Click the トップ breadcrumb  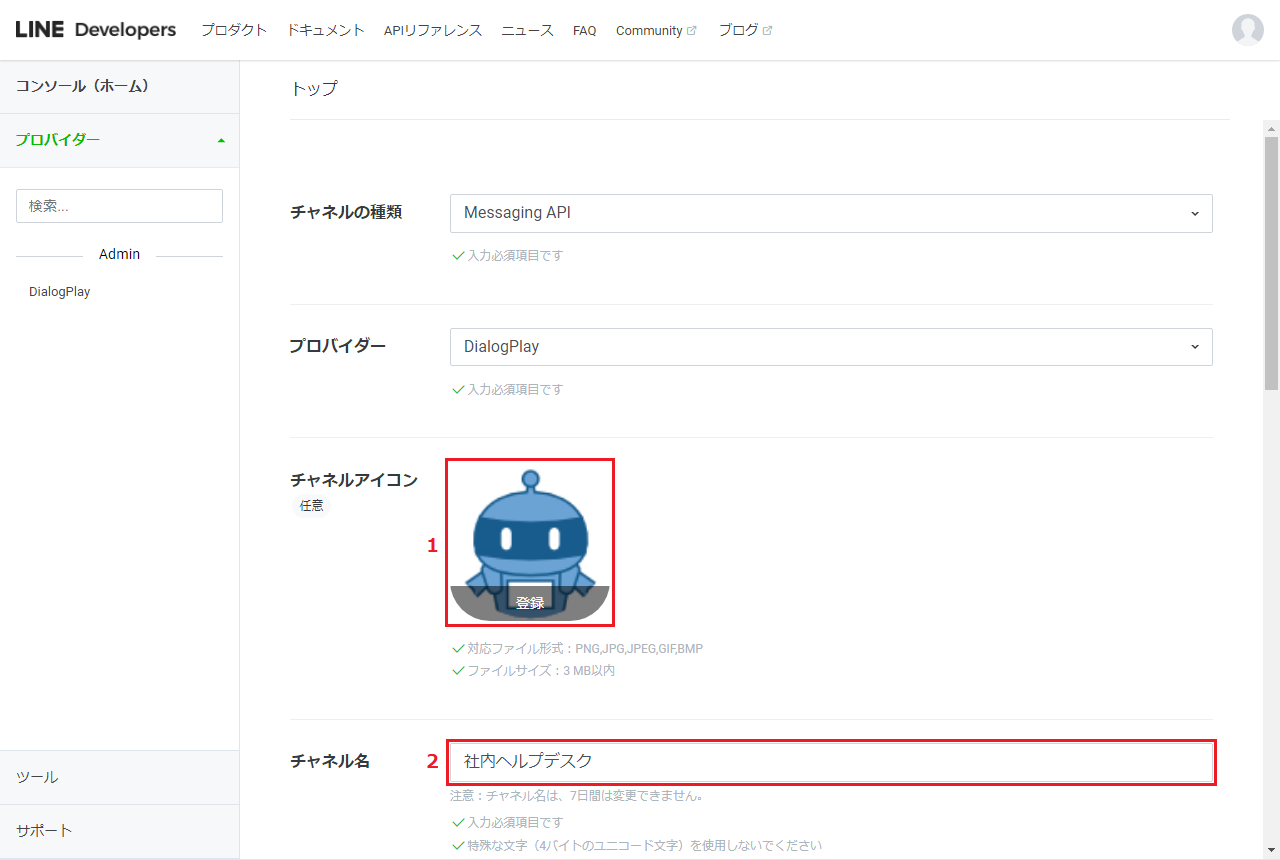coord(314,88)
